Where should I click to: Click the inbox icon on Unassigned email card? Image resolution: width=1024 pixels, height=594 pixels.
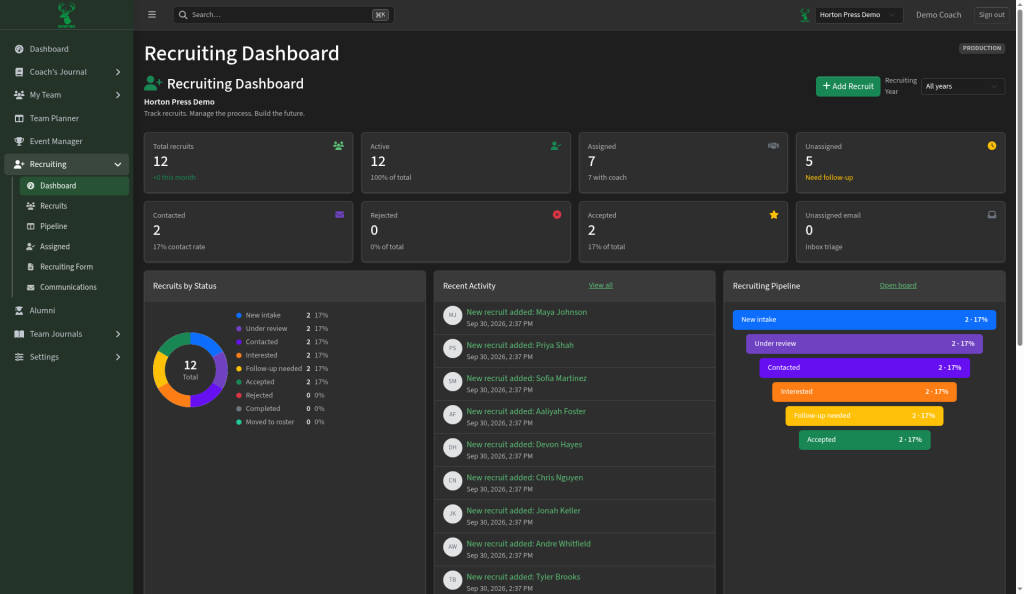tap(991, 214)
